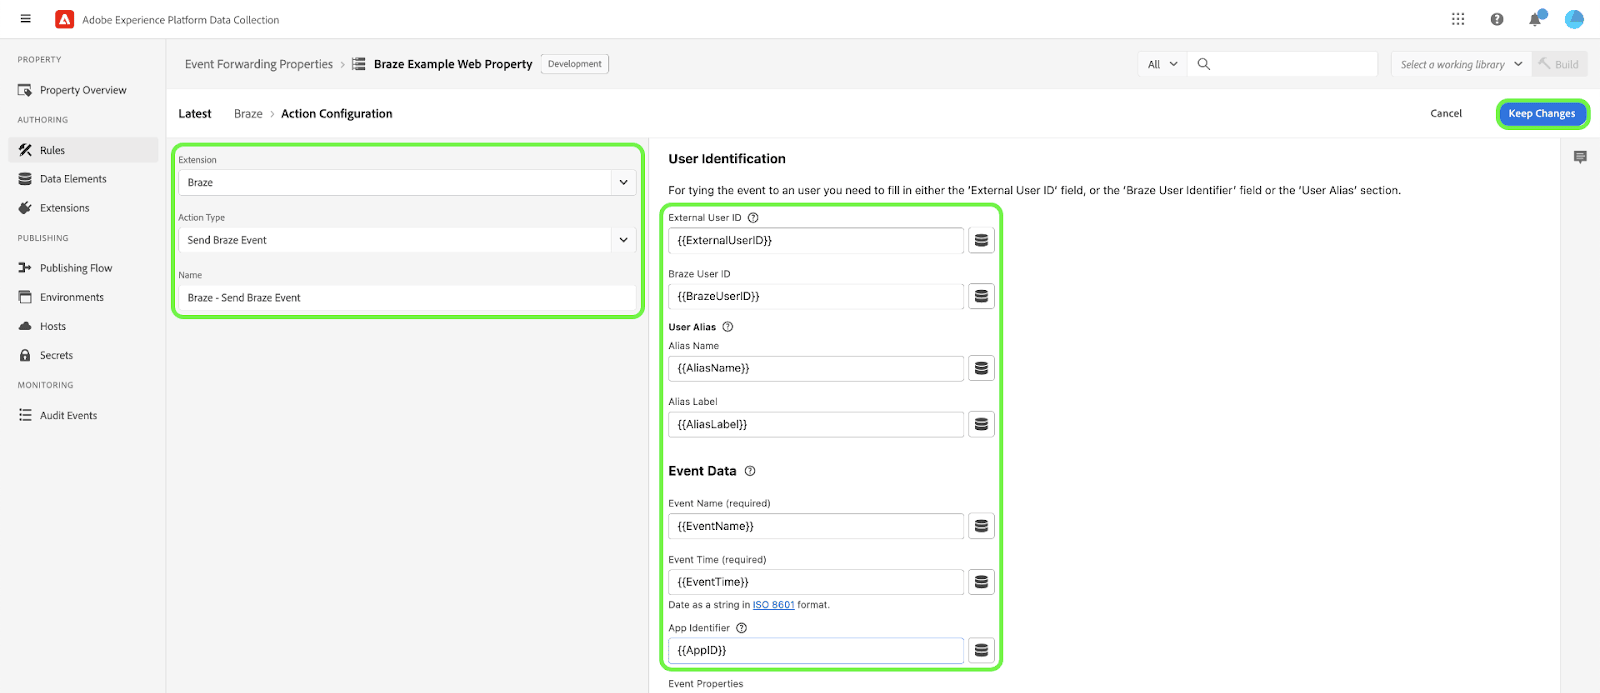Open the apps grid switcher
Viewport: 1600px width, 693px height.
(x=1458, y=19)
